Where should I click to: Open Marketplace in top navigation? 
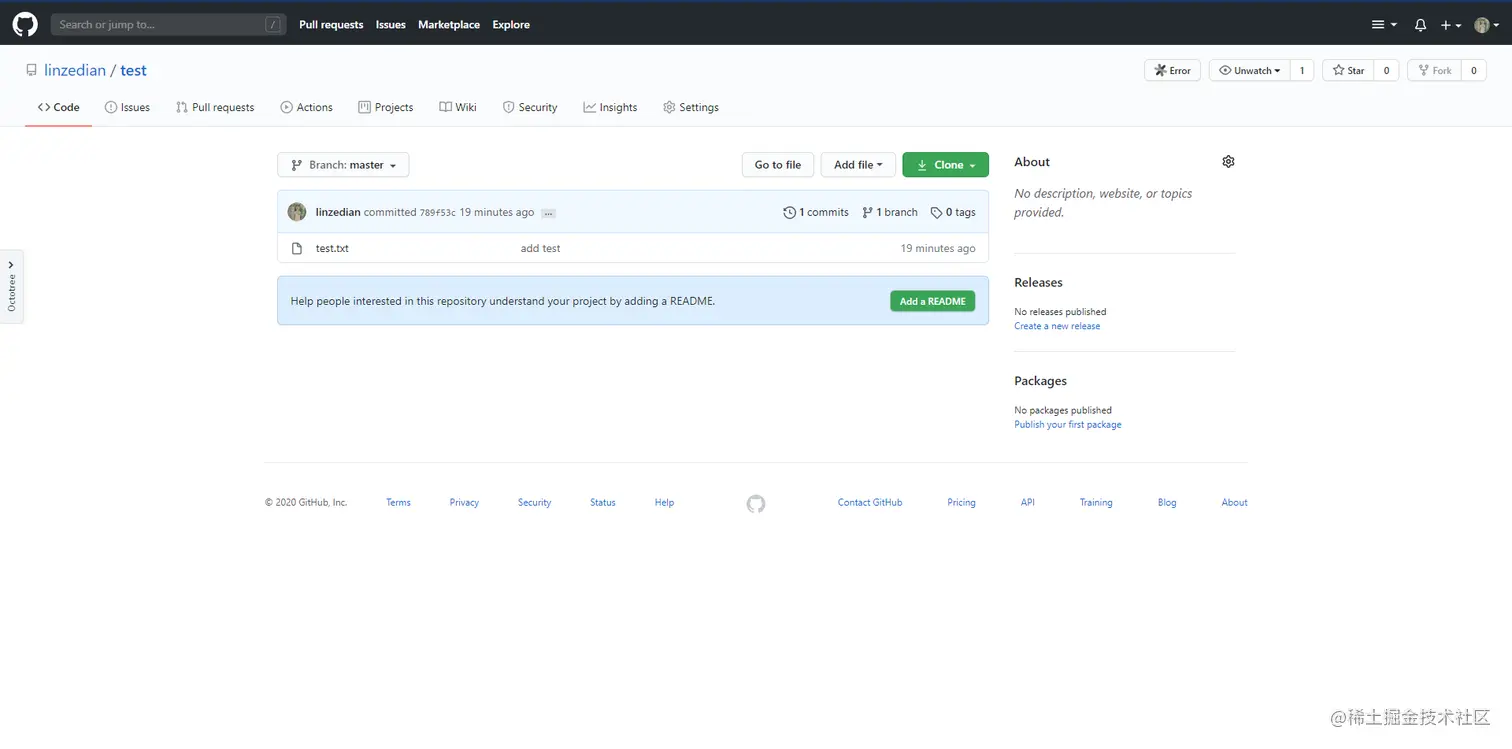coord(449,25)
